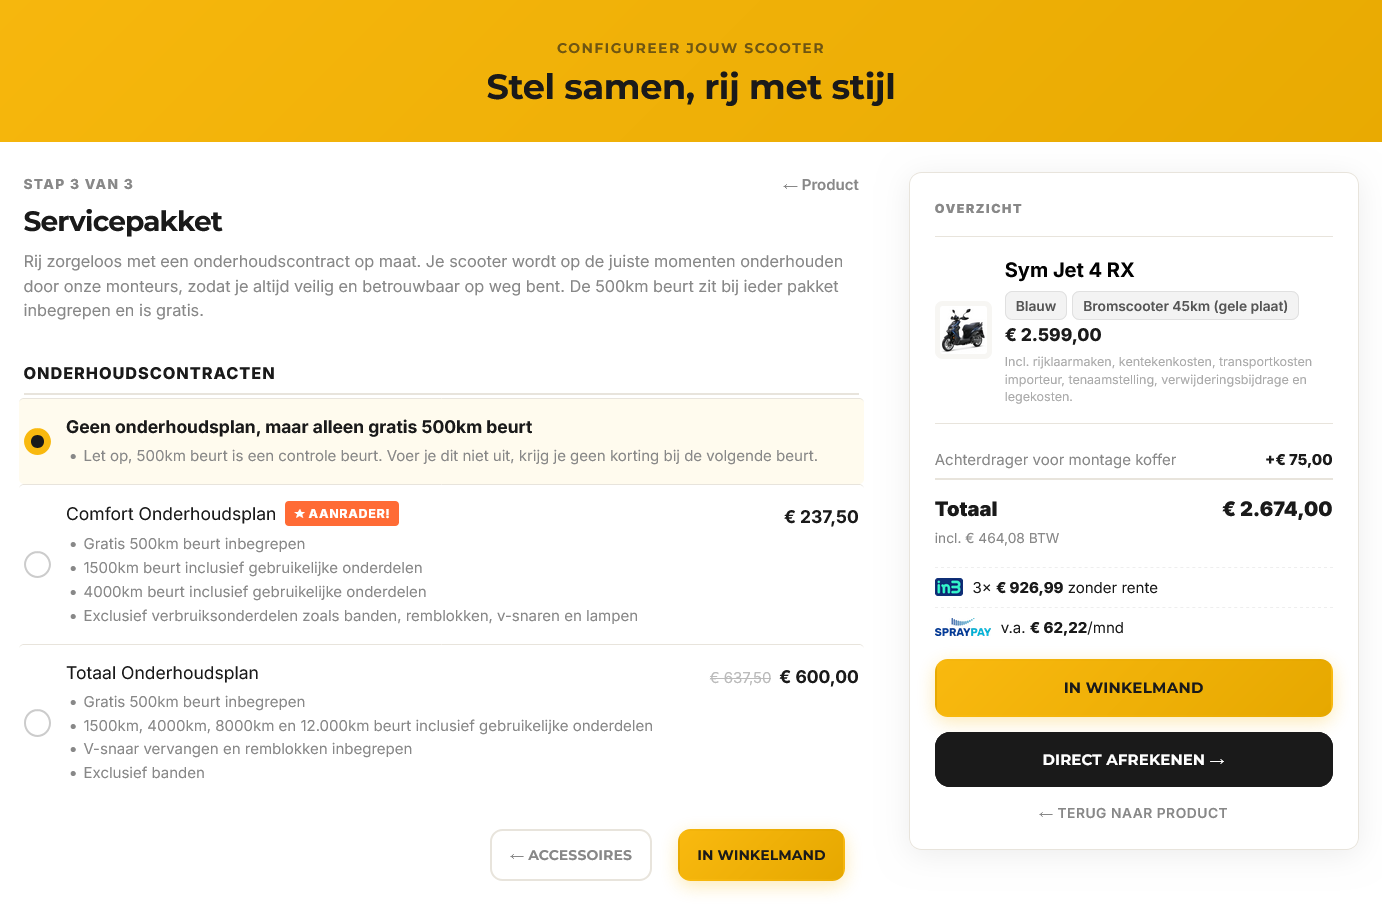Open the ACCESSOIRES step
1383x924 pixels.
pos(570,854)
